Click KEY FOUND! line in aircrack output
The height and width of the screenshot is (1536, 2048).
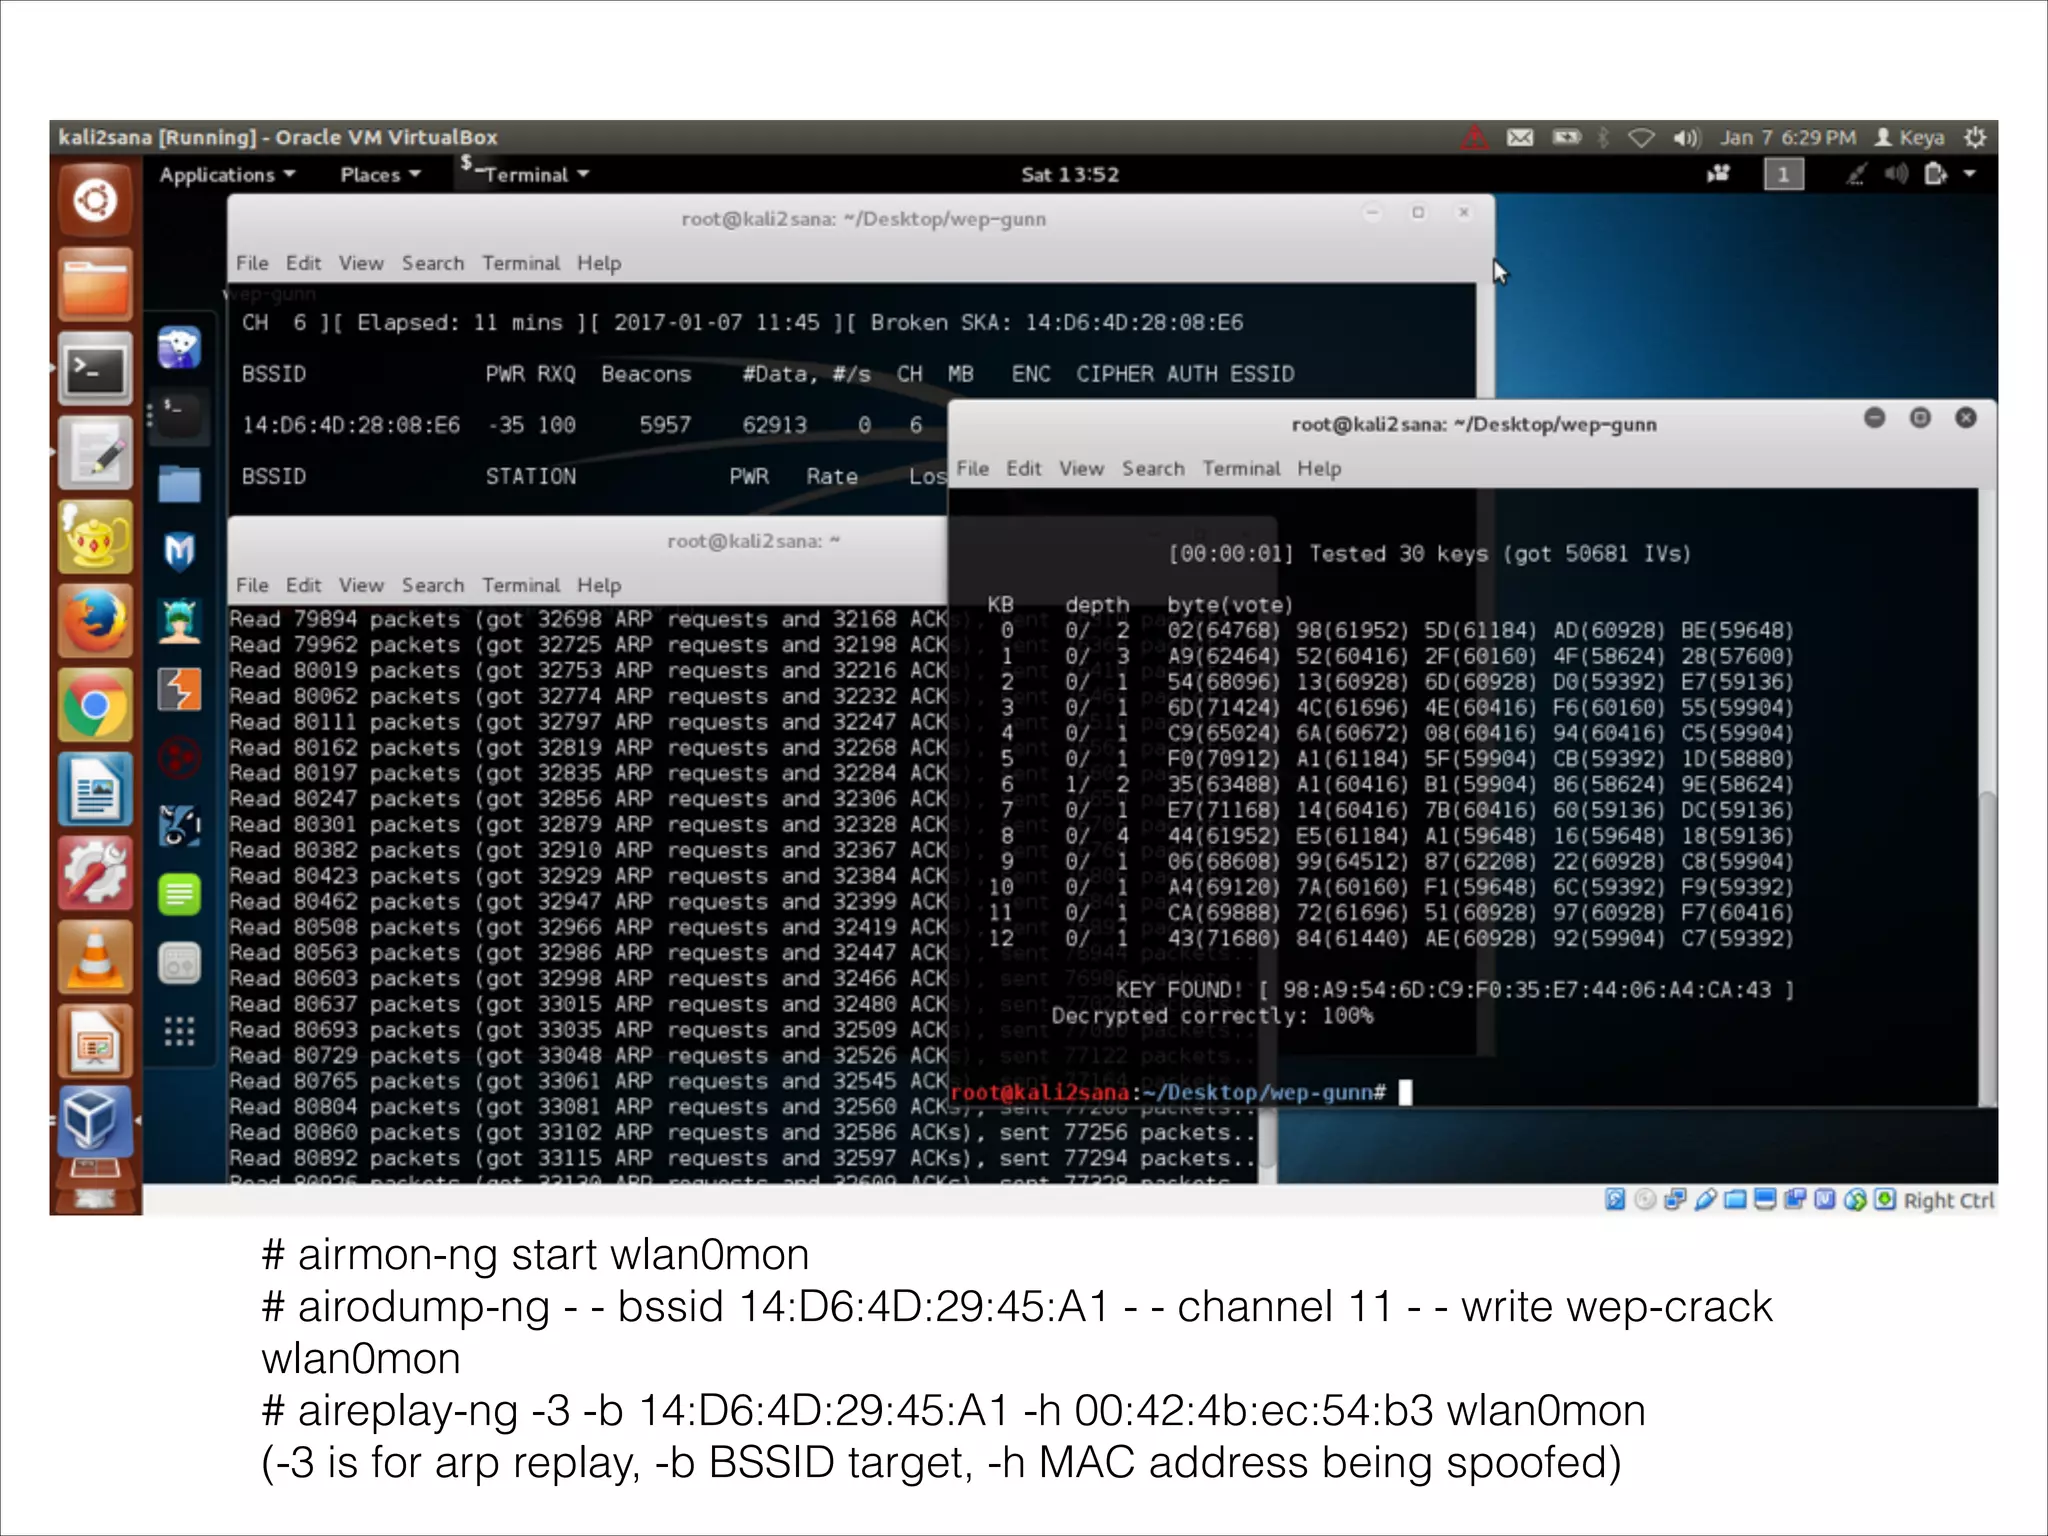pos(1455,990)
